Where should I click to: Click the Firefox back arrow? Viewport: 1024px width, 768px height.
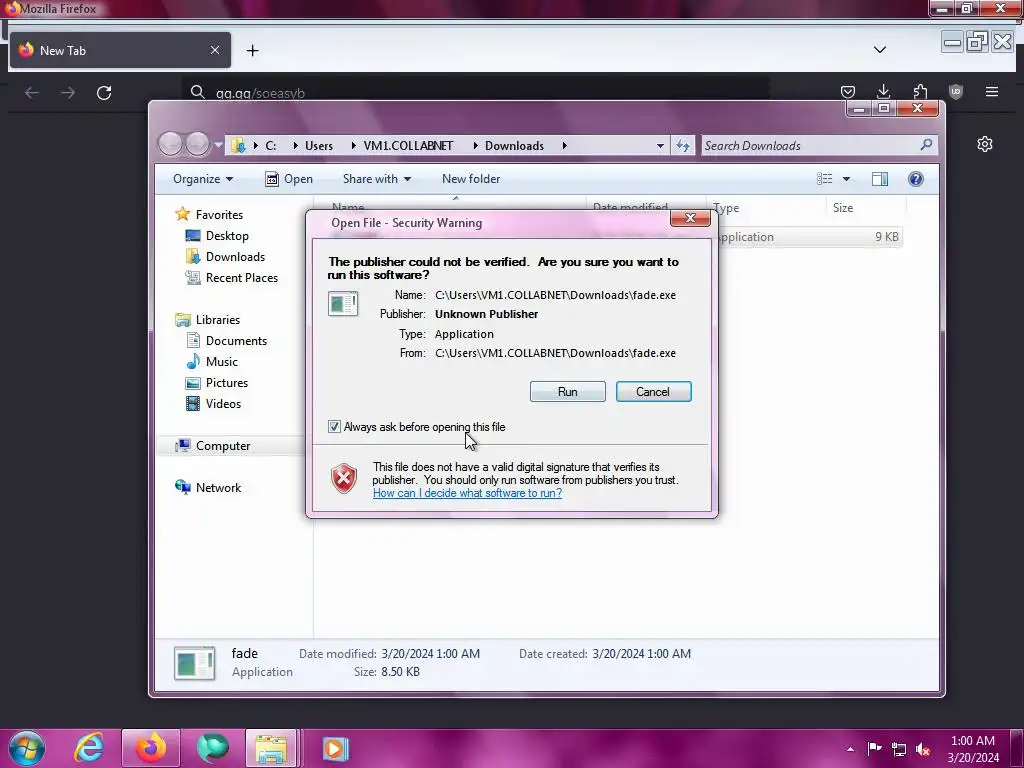pos(32,93)
